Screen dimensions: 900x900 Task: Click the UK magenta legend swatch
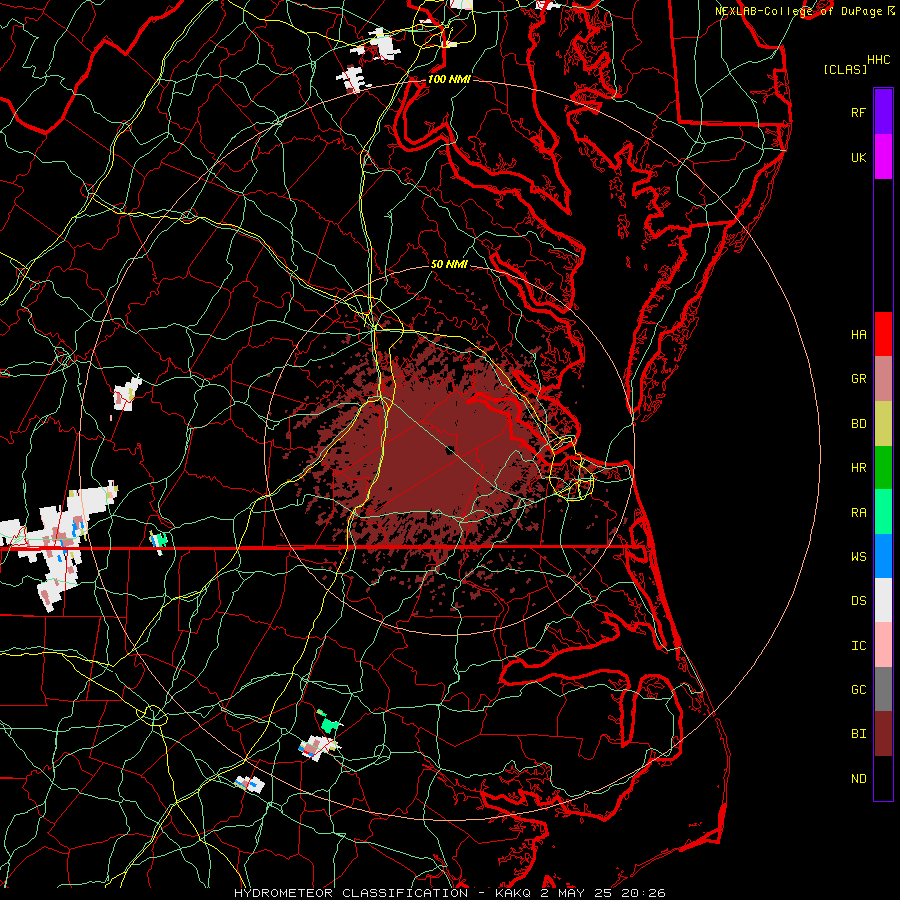tap(883, 157)
